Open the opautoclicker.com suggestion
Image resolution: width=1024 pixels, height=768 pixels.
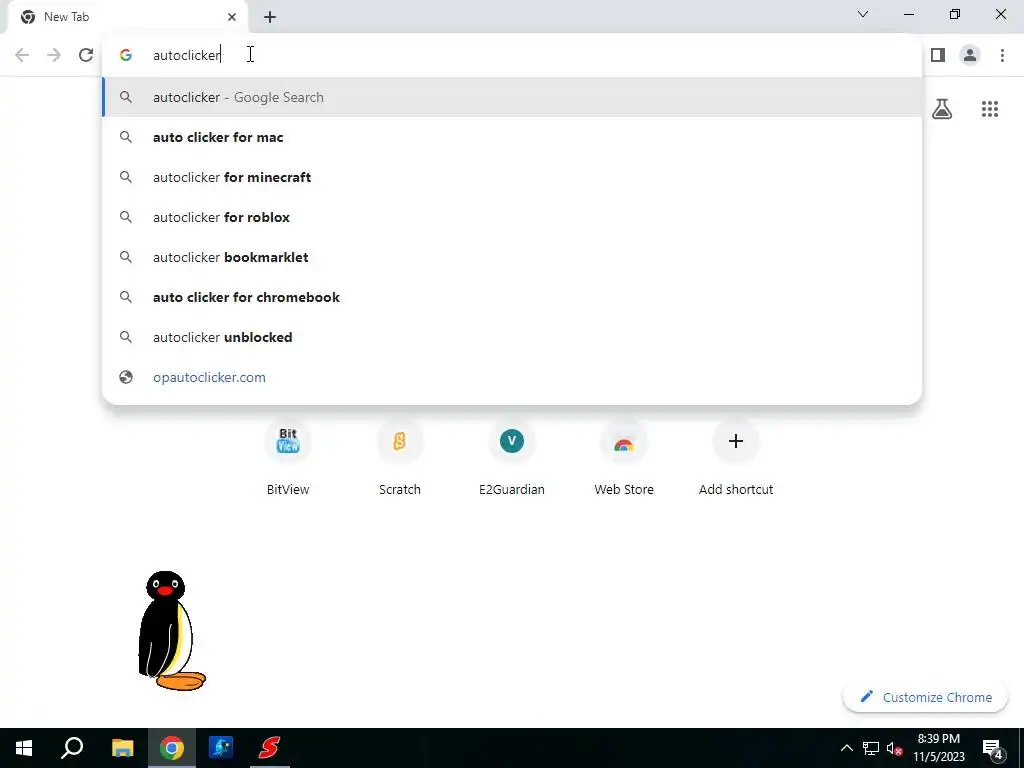tap(512, 377)
